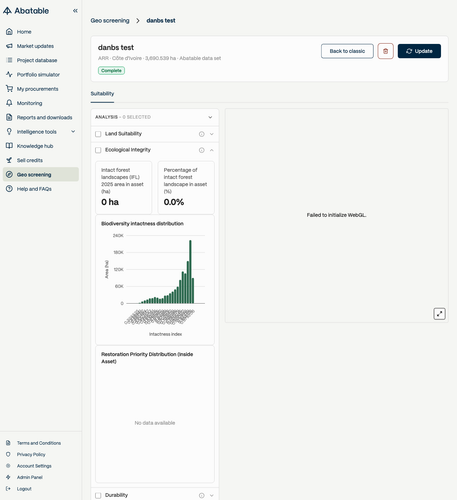
Task: Click the Land Suitability info icon
Action: pos(202,134)
